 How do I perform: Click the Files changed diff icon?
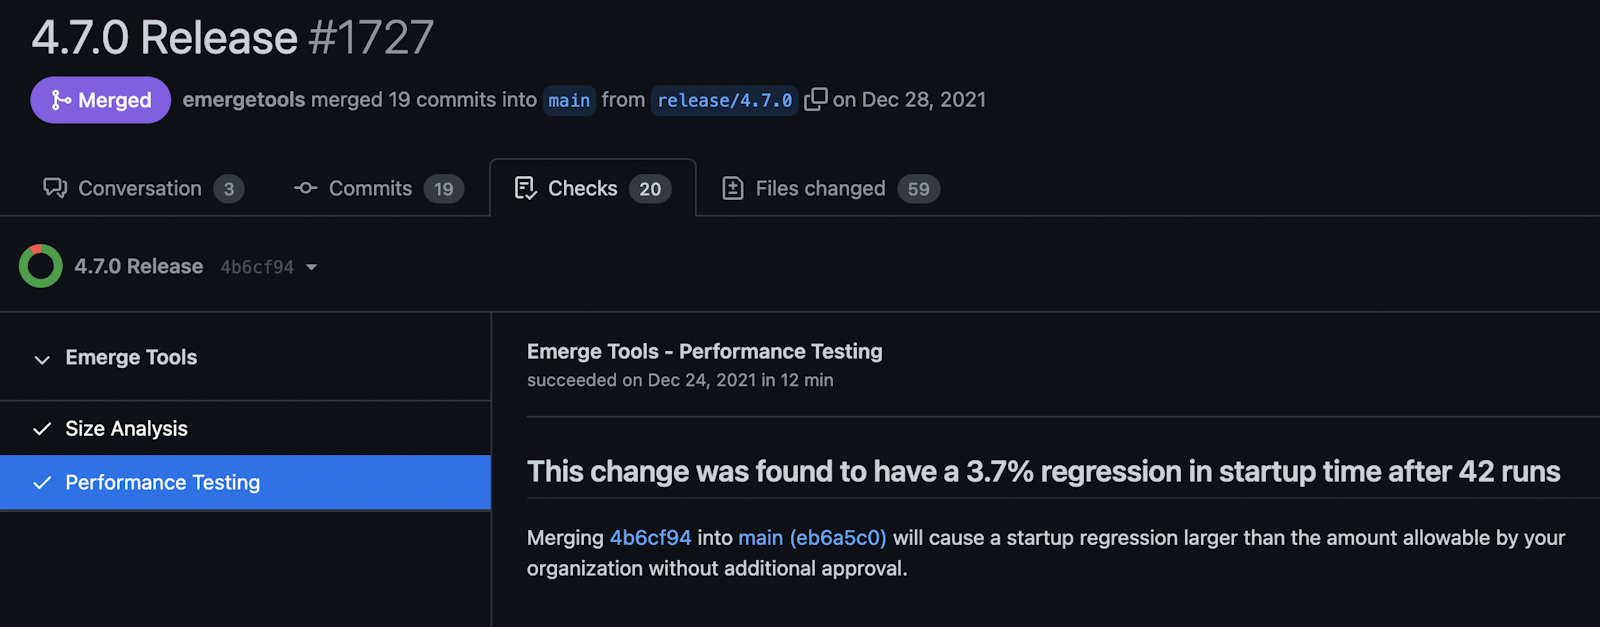(734, 187)
